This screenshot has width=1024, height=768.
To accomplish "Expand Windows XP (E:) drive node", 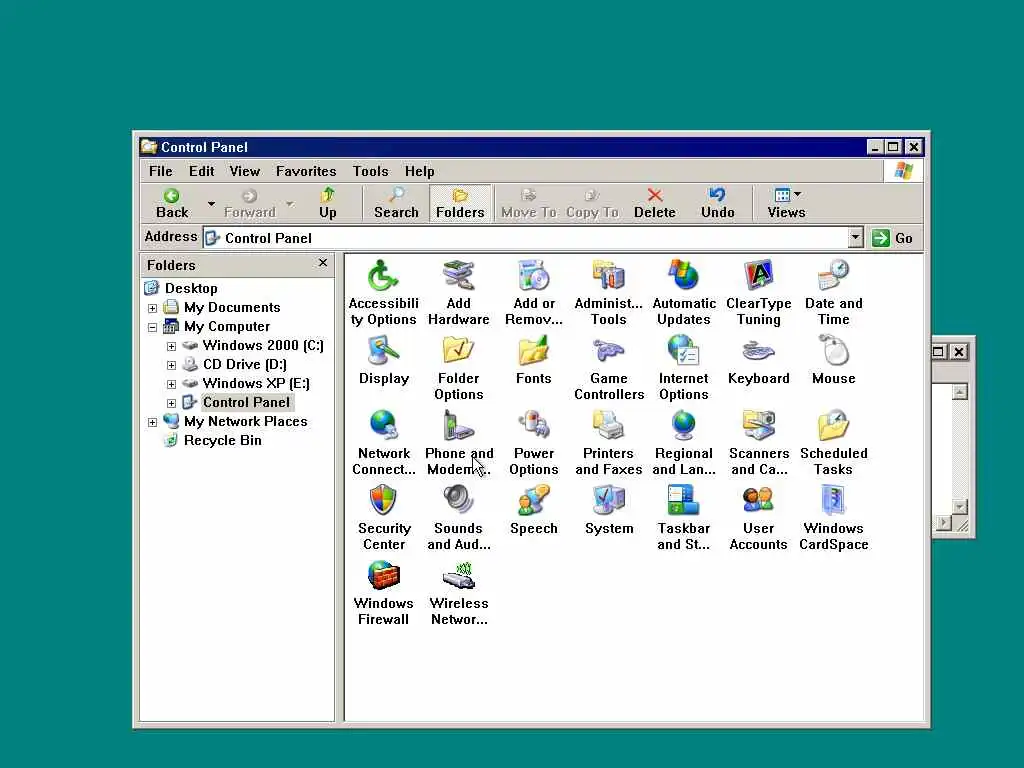I will 171,384.
